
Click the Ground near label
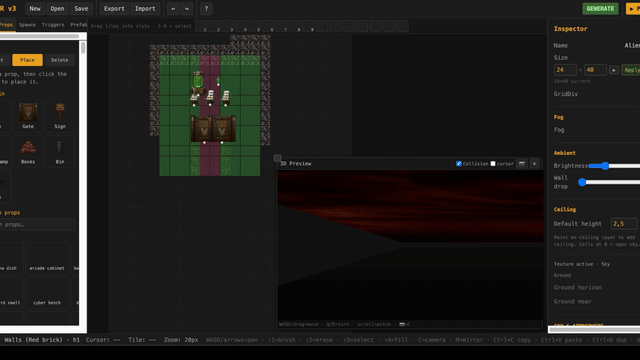click(572, 301)
